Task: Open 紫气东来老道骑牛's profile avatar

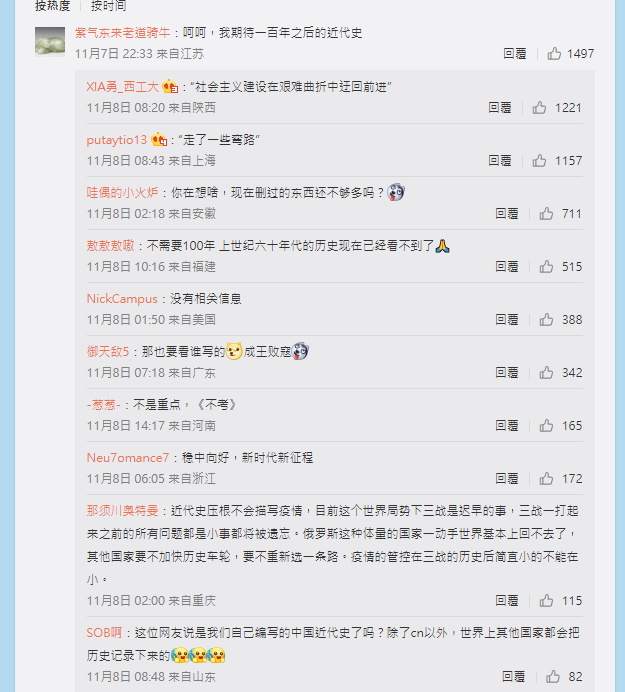Action: [50, 42]
